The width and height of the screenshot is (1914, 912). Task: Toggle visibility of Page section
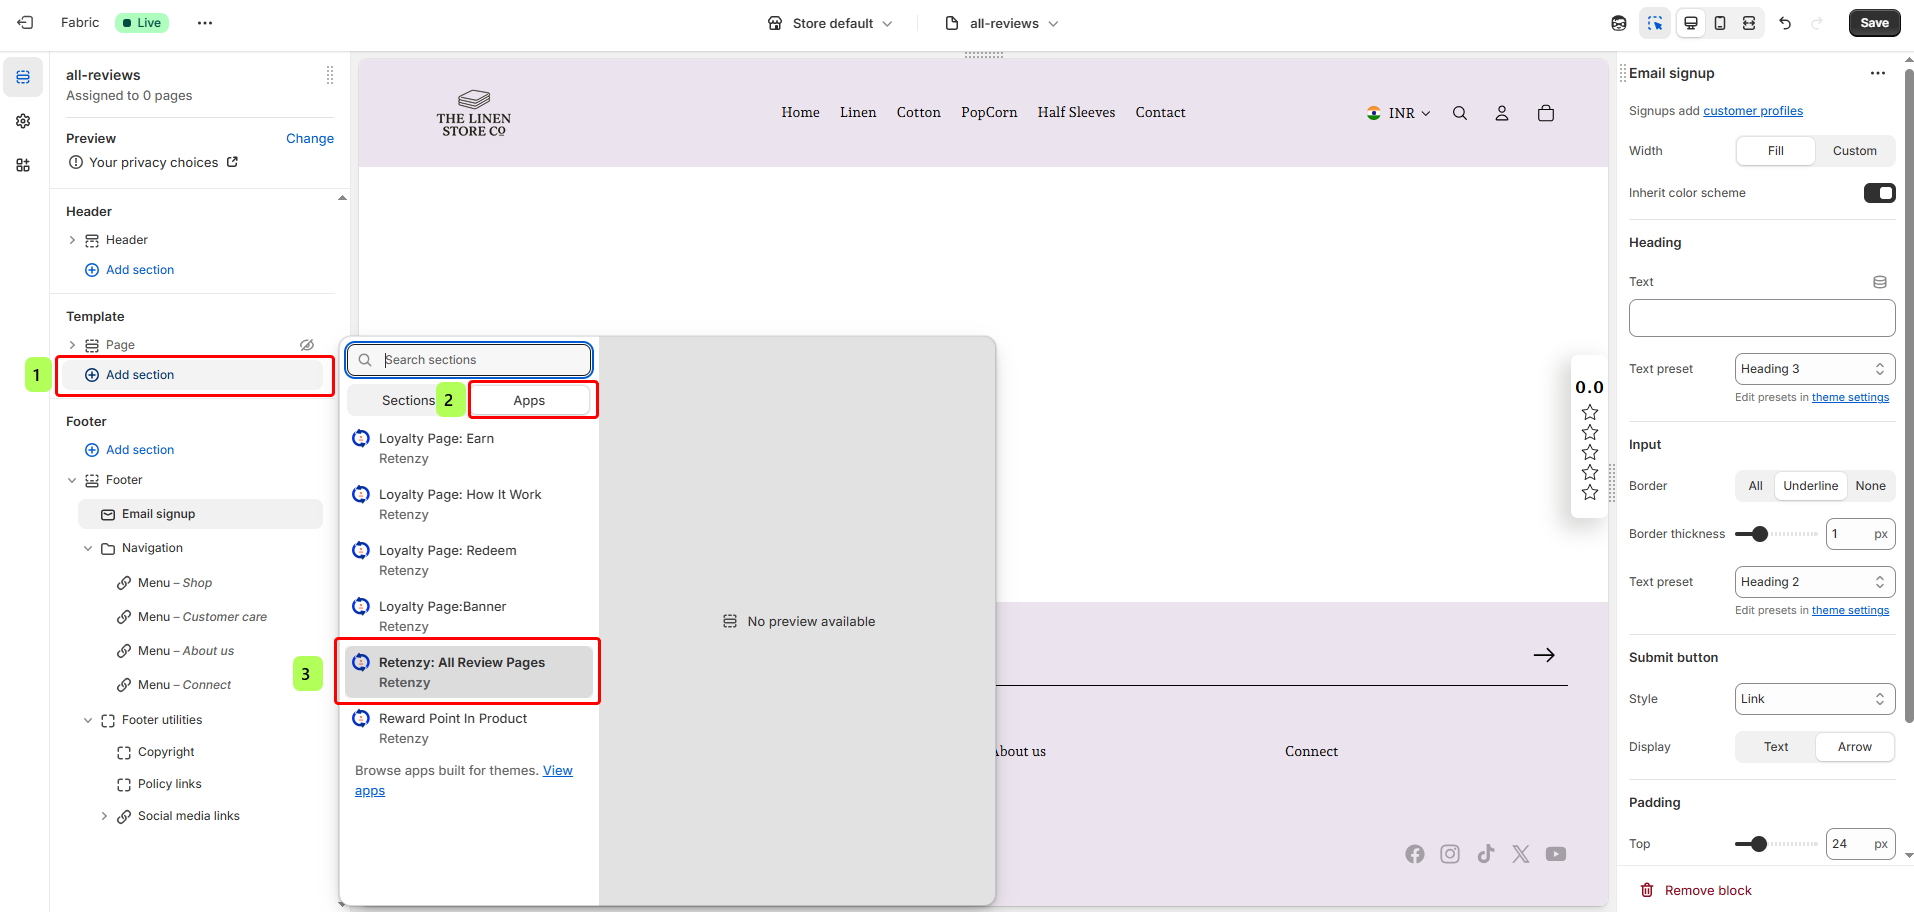307,345
